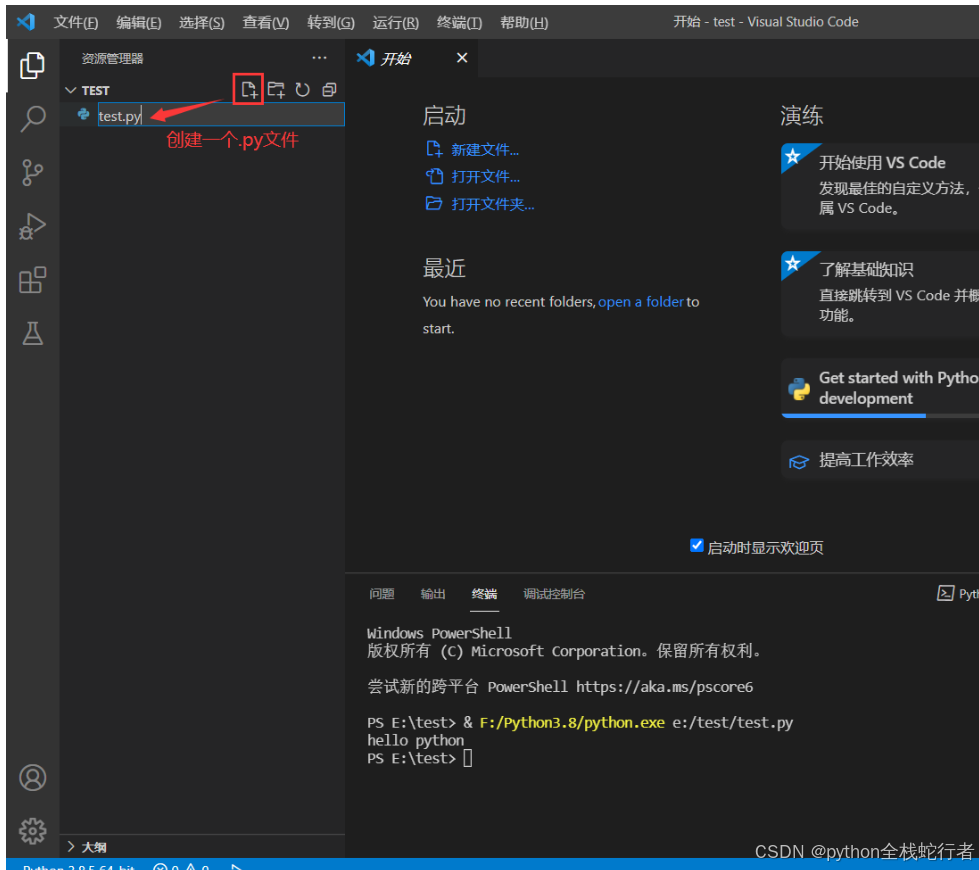Click the 'open a folder' link
This screenshot has width=979, height=870.
[x=641, y=302]
